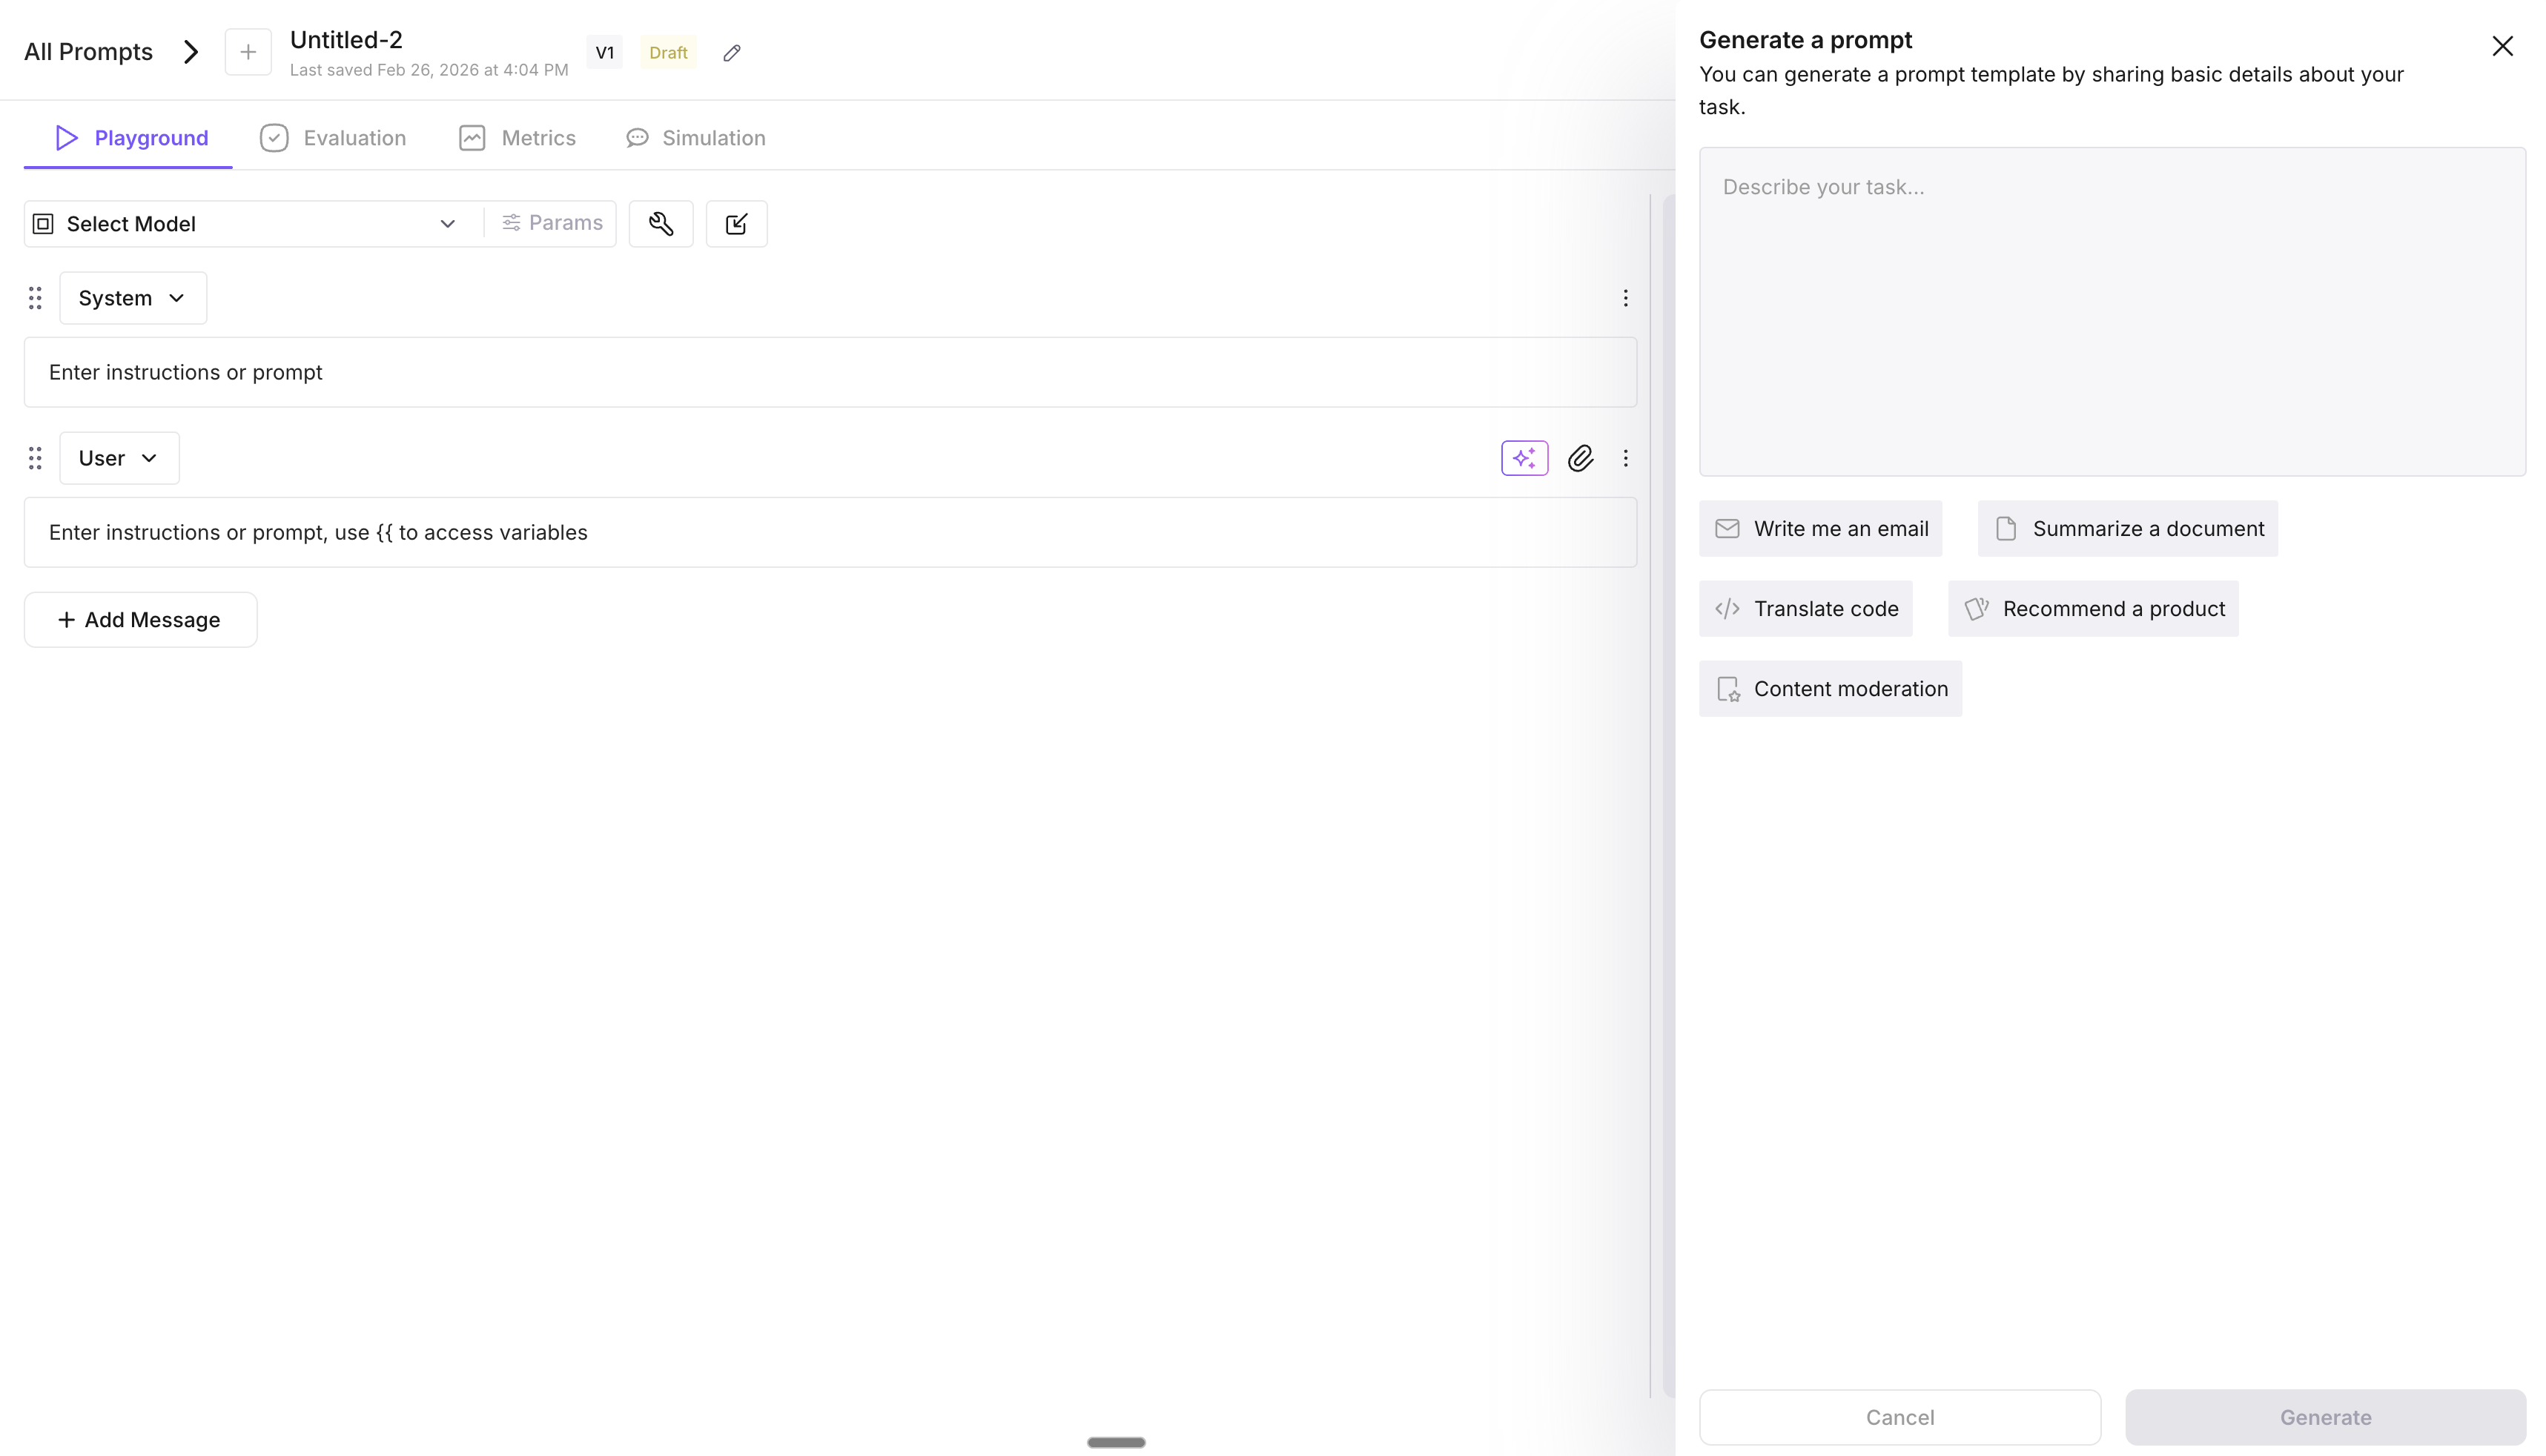Go to the Metrics tab
The width and height of the screenshot is (2546, 1456).
(517, 138)
